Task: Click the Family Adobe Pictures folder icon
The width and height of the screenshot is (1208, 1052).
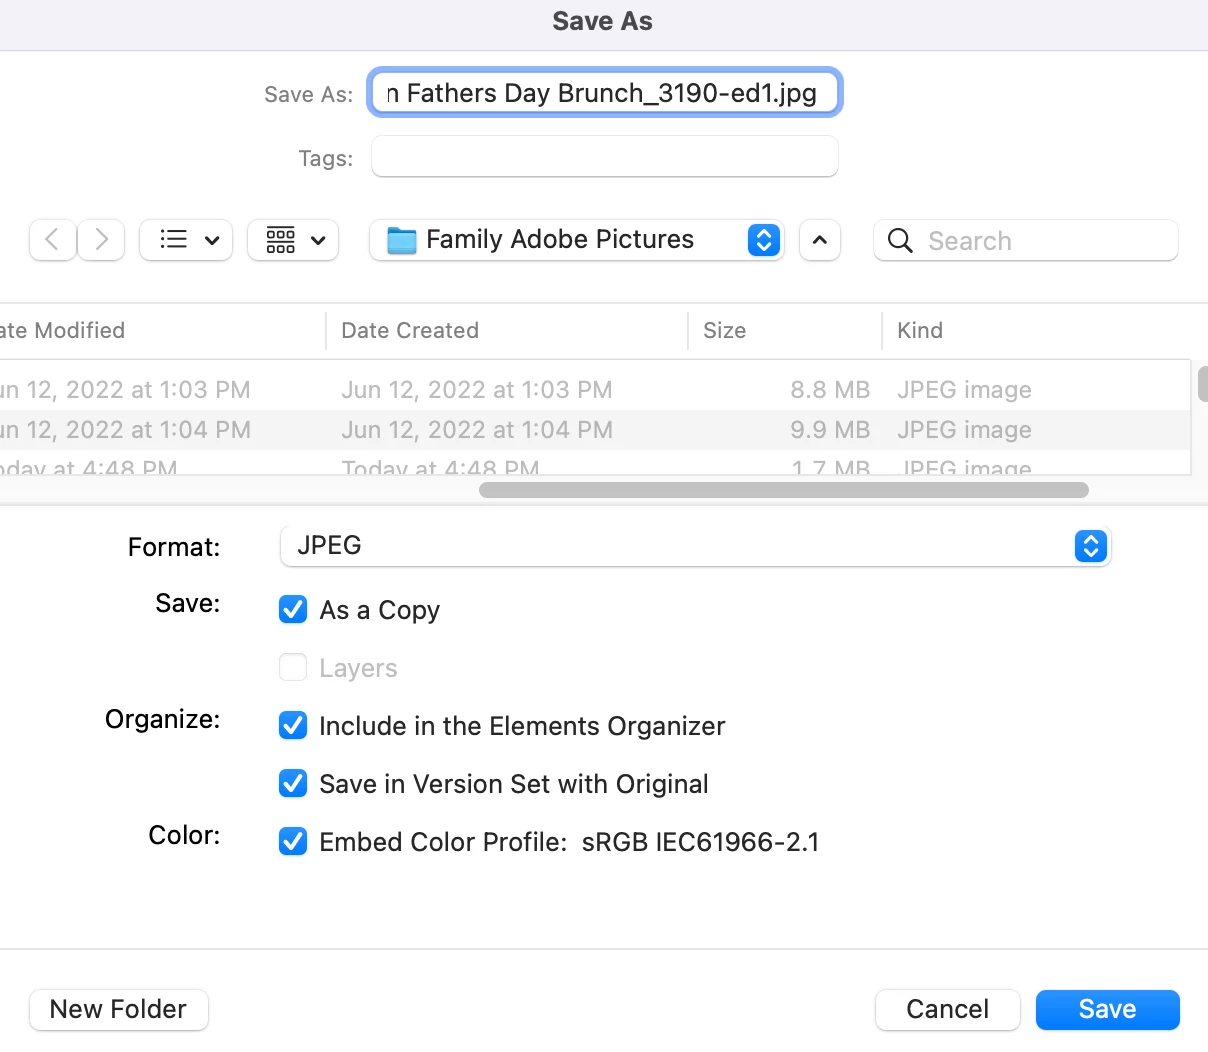Action: click(x=402, y=241)
